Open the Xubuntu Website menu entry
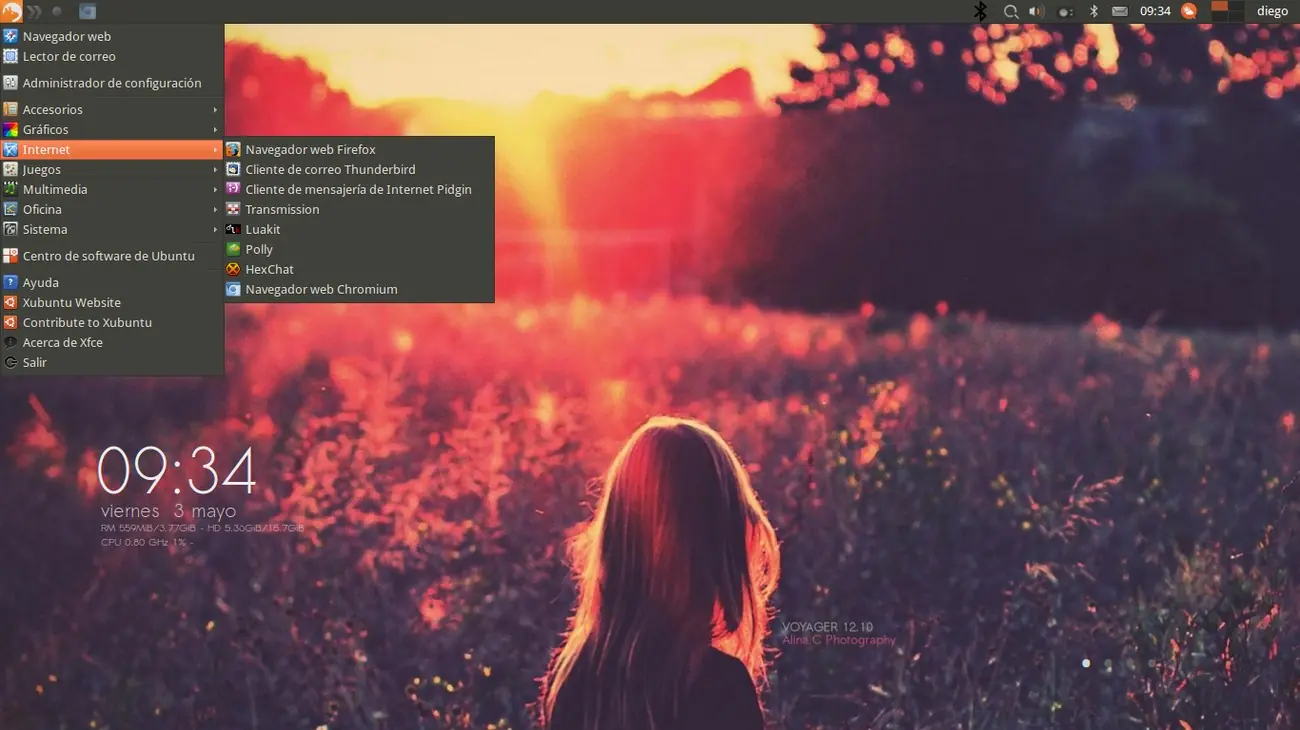The image size is (1300, 730). (112, 302)
